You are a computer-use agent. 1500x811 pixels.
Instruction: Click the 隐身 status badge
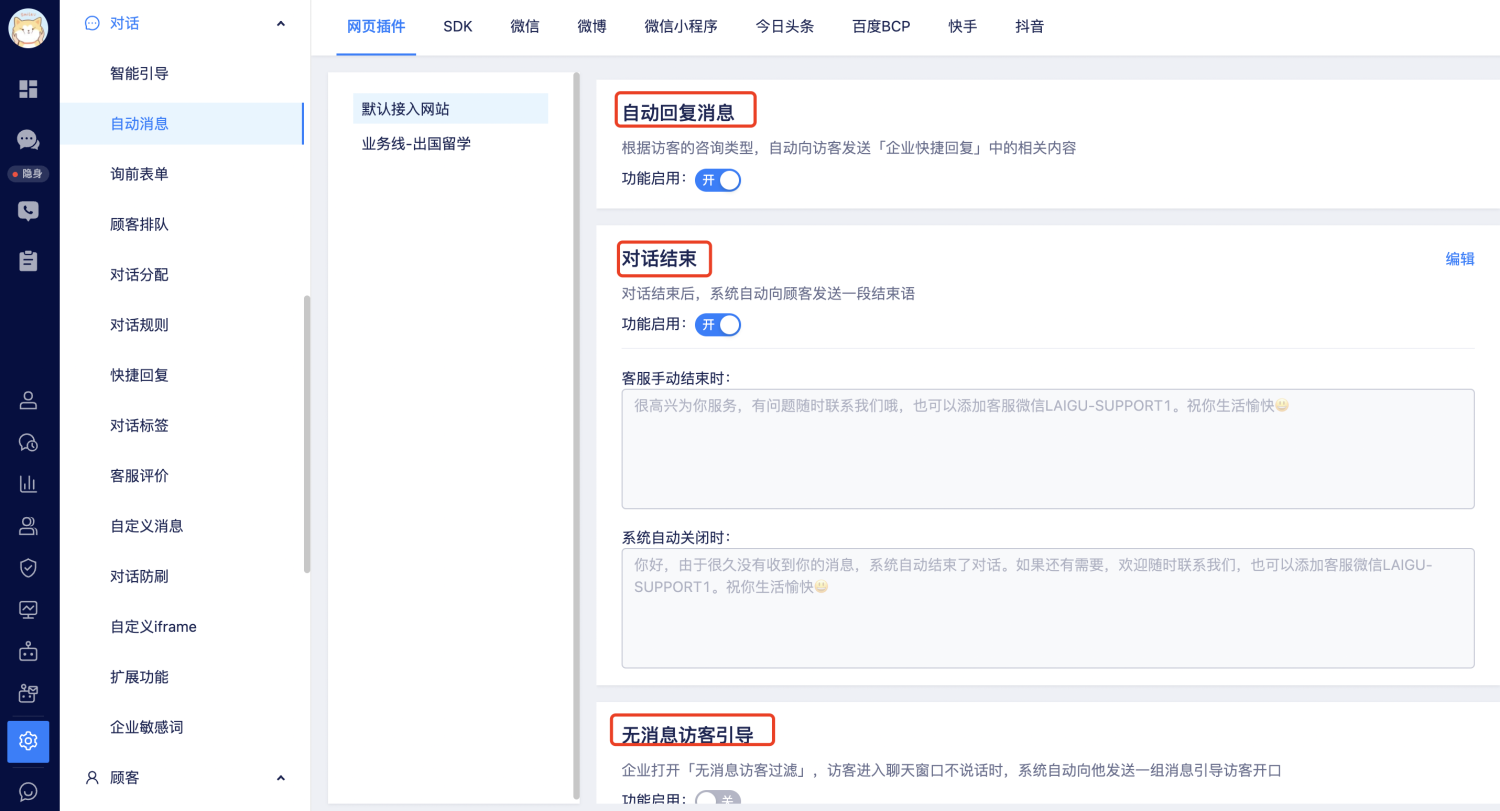point(28,174)
